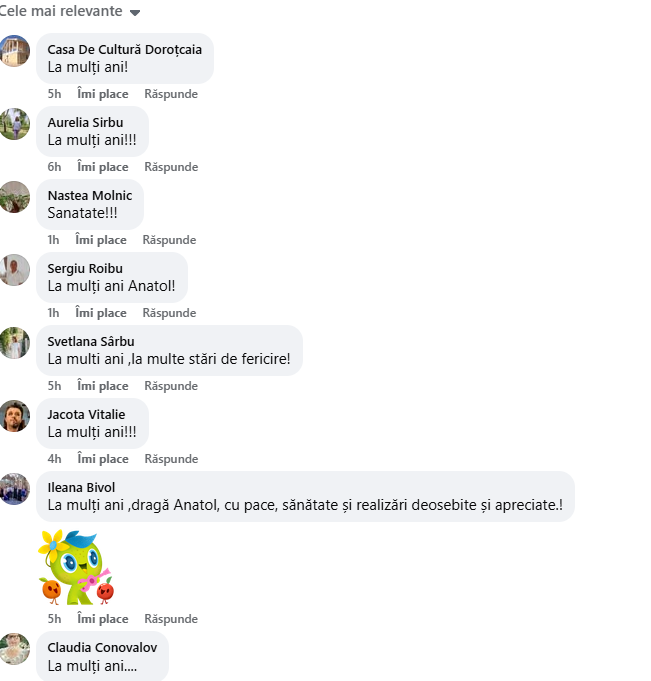Reply to Aurelia Sirbu's comment
Screen dimensions: 651x681
point(171,167)
